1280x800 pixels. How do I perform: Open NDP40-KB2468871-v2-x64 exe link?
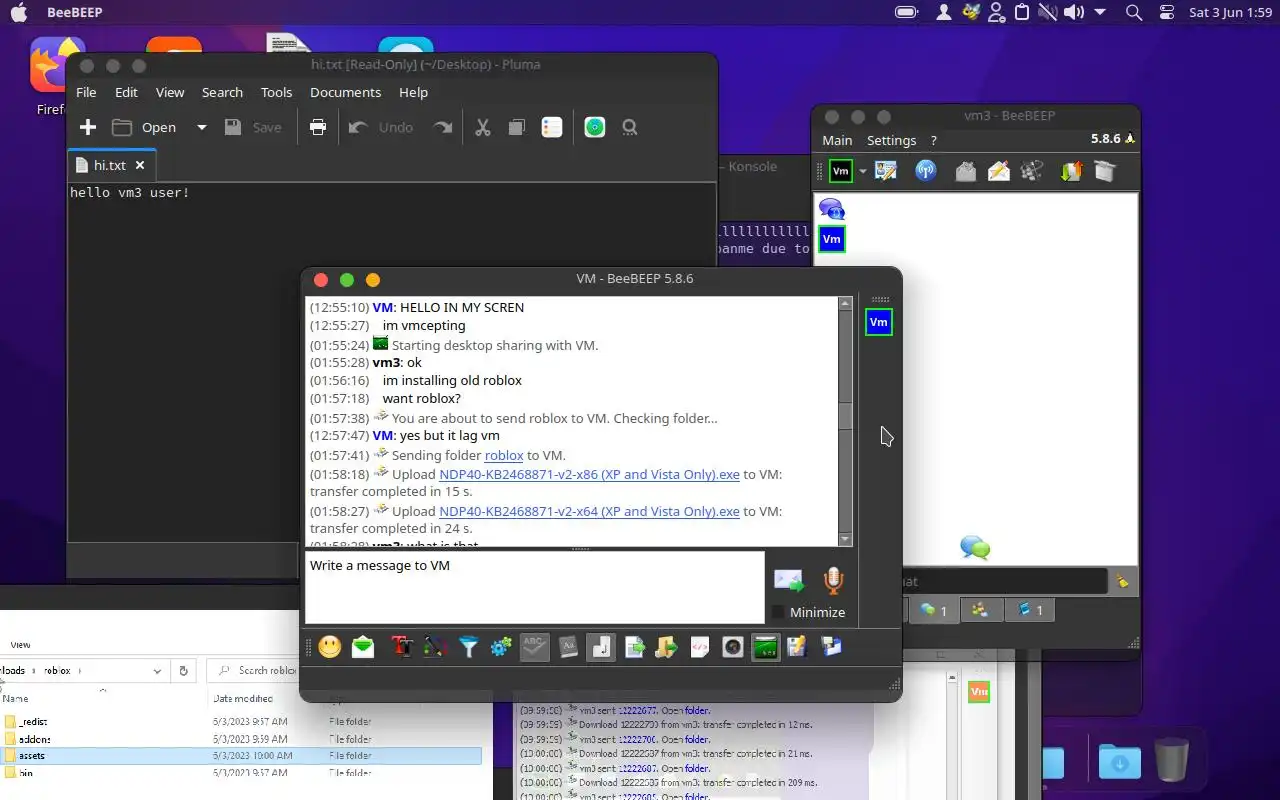pyautogui.click(x=589, y=511)
